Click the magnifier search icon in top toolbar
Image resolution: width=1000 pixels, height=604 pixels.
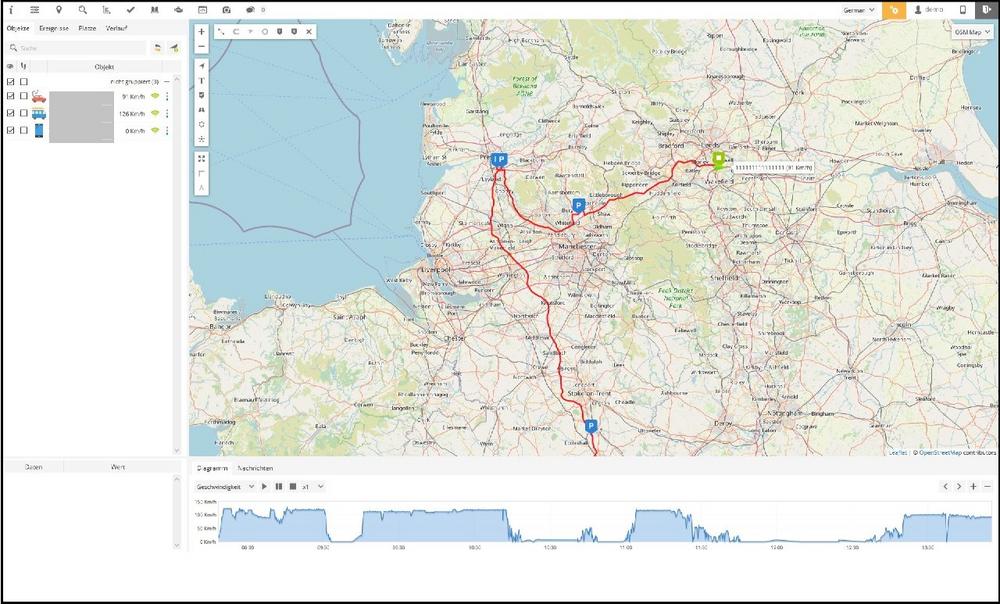pos(83,9)
